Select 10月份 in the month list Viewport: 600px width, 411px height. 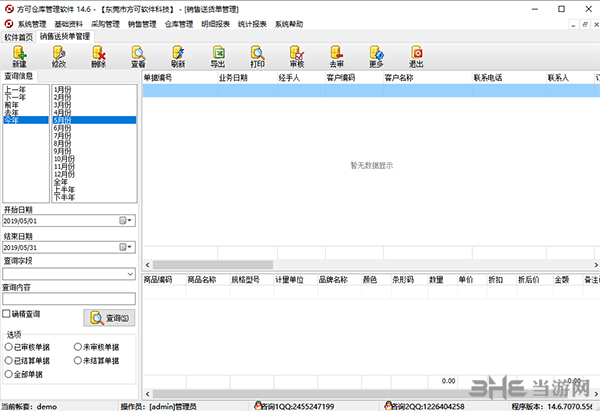[94, 159]
